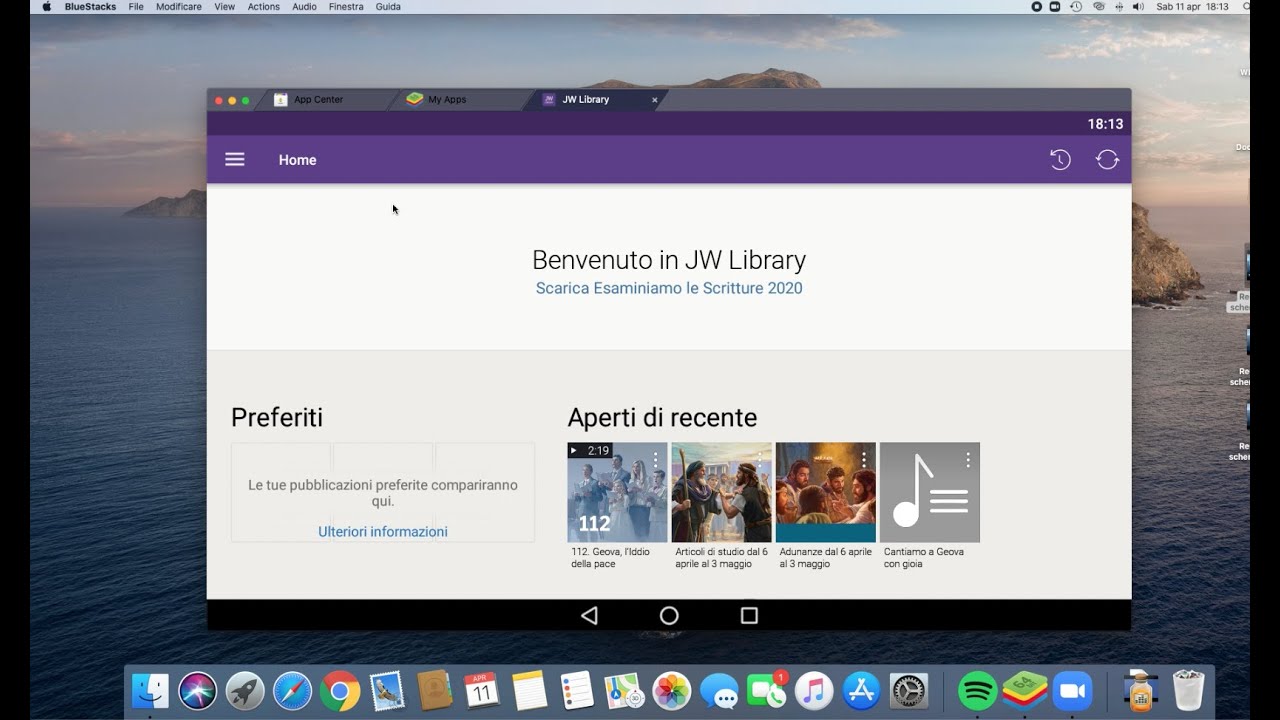Viewport: 1280px width, 720px height.
Task: Tap the sync refresh icon
Action: pyautogui.click(x=1107, y=160)
